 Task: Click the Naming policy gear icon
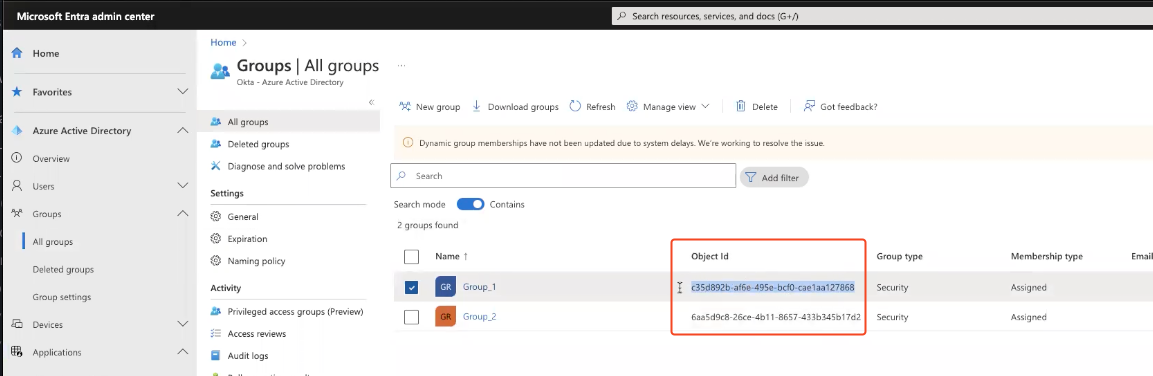[x=216, y=260]
